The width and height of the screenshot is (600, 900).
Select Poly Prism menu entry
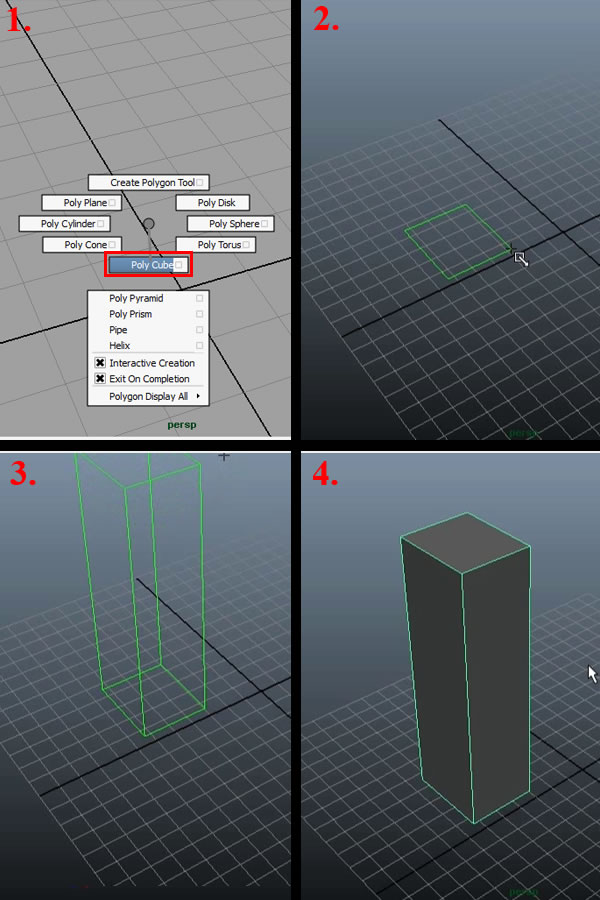(131, 314)
